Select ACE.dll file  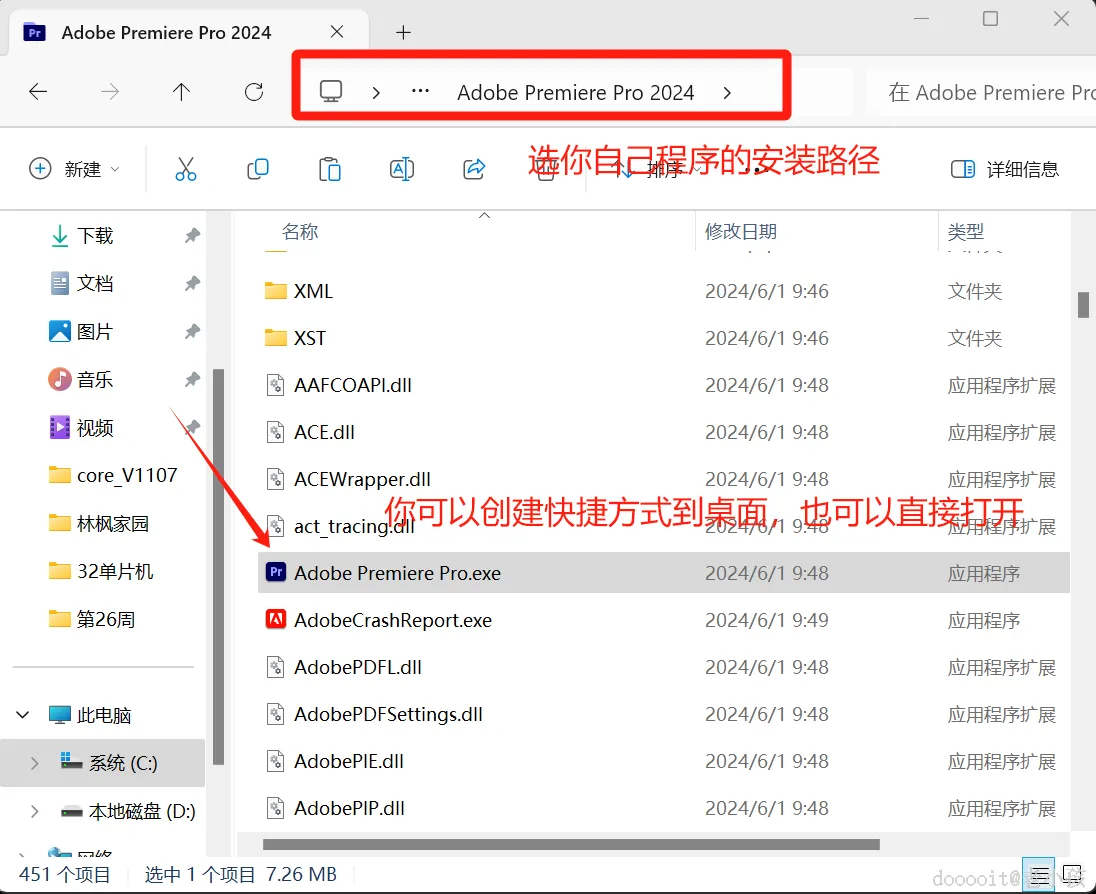310,432
